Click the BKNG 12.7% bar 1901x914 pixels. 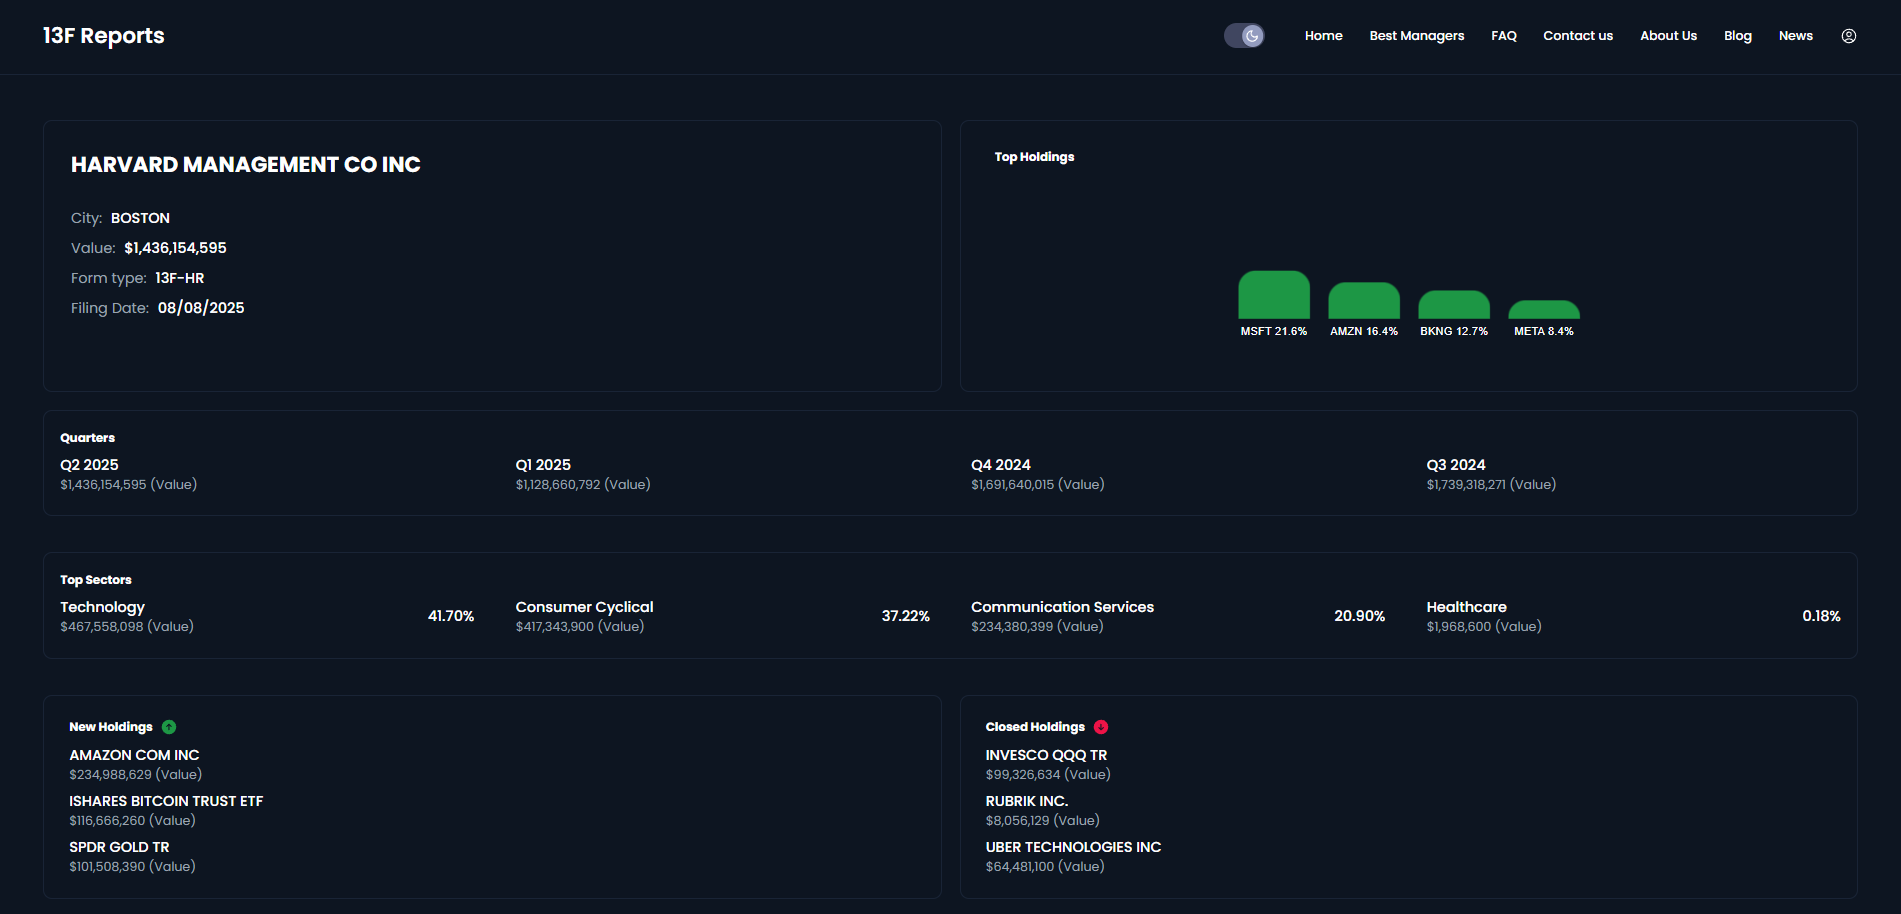pyautogui.click(x=1454, y=305)
